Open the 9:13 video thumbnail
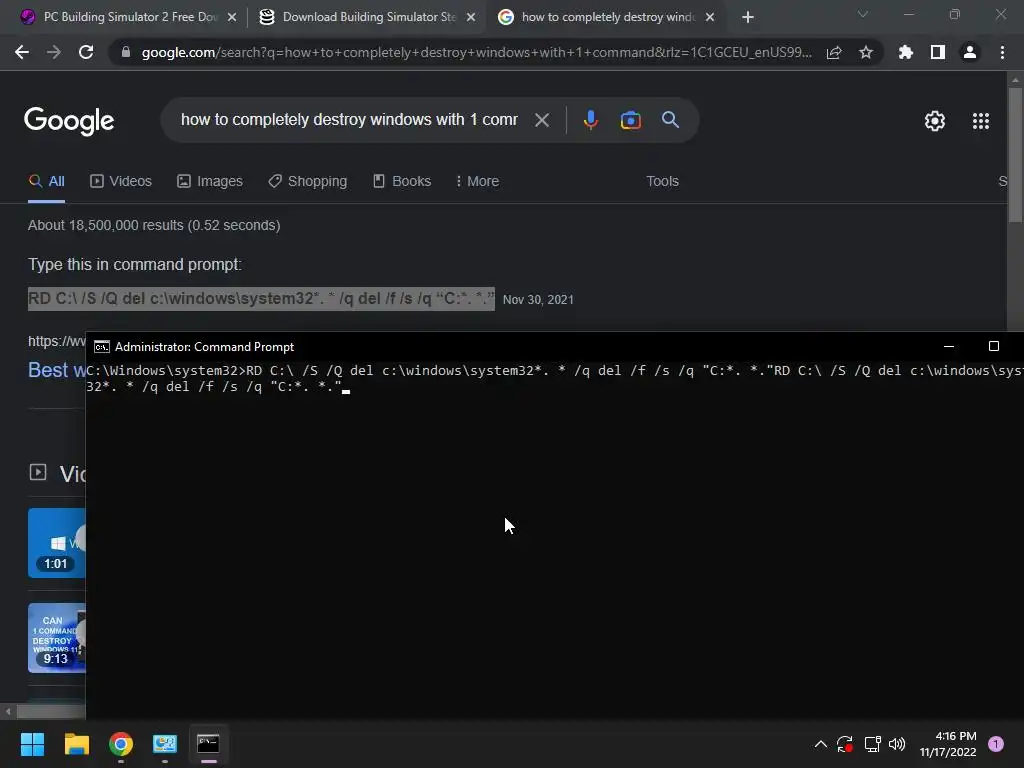The height and width of the screenshot is (768, 1024). tap(57, 637)
